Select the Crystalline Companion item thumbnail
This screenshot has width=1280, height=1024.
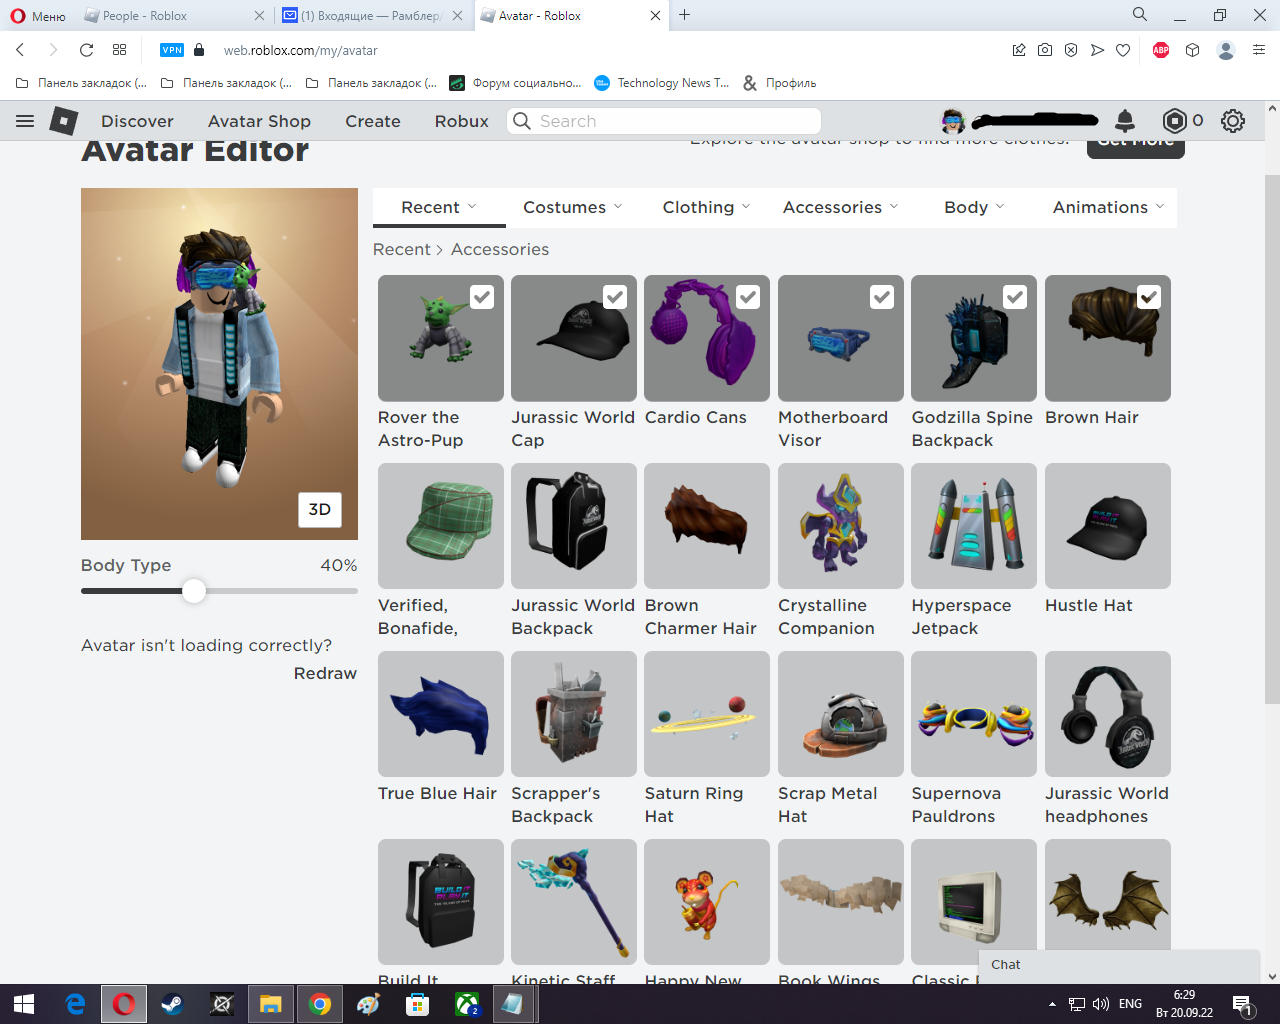pyautogui.click(x=841, y=525)
